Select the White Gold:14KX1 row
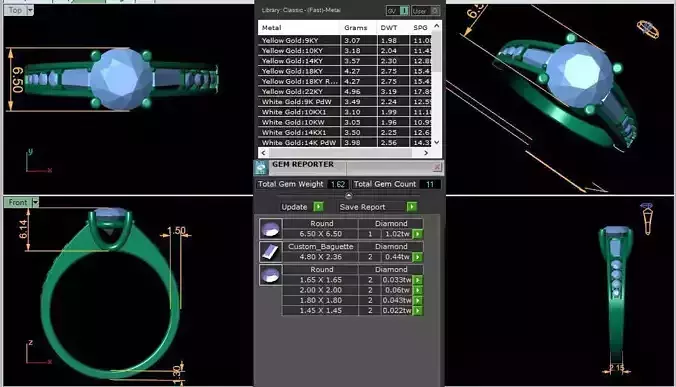Screen dimensions: 676x387 (345, 132)
